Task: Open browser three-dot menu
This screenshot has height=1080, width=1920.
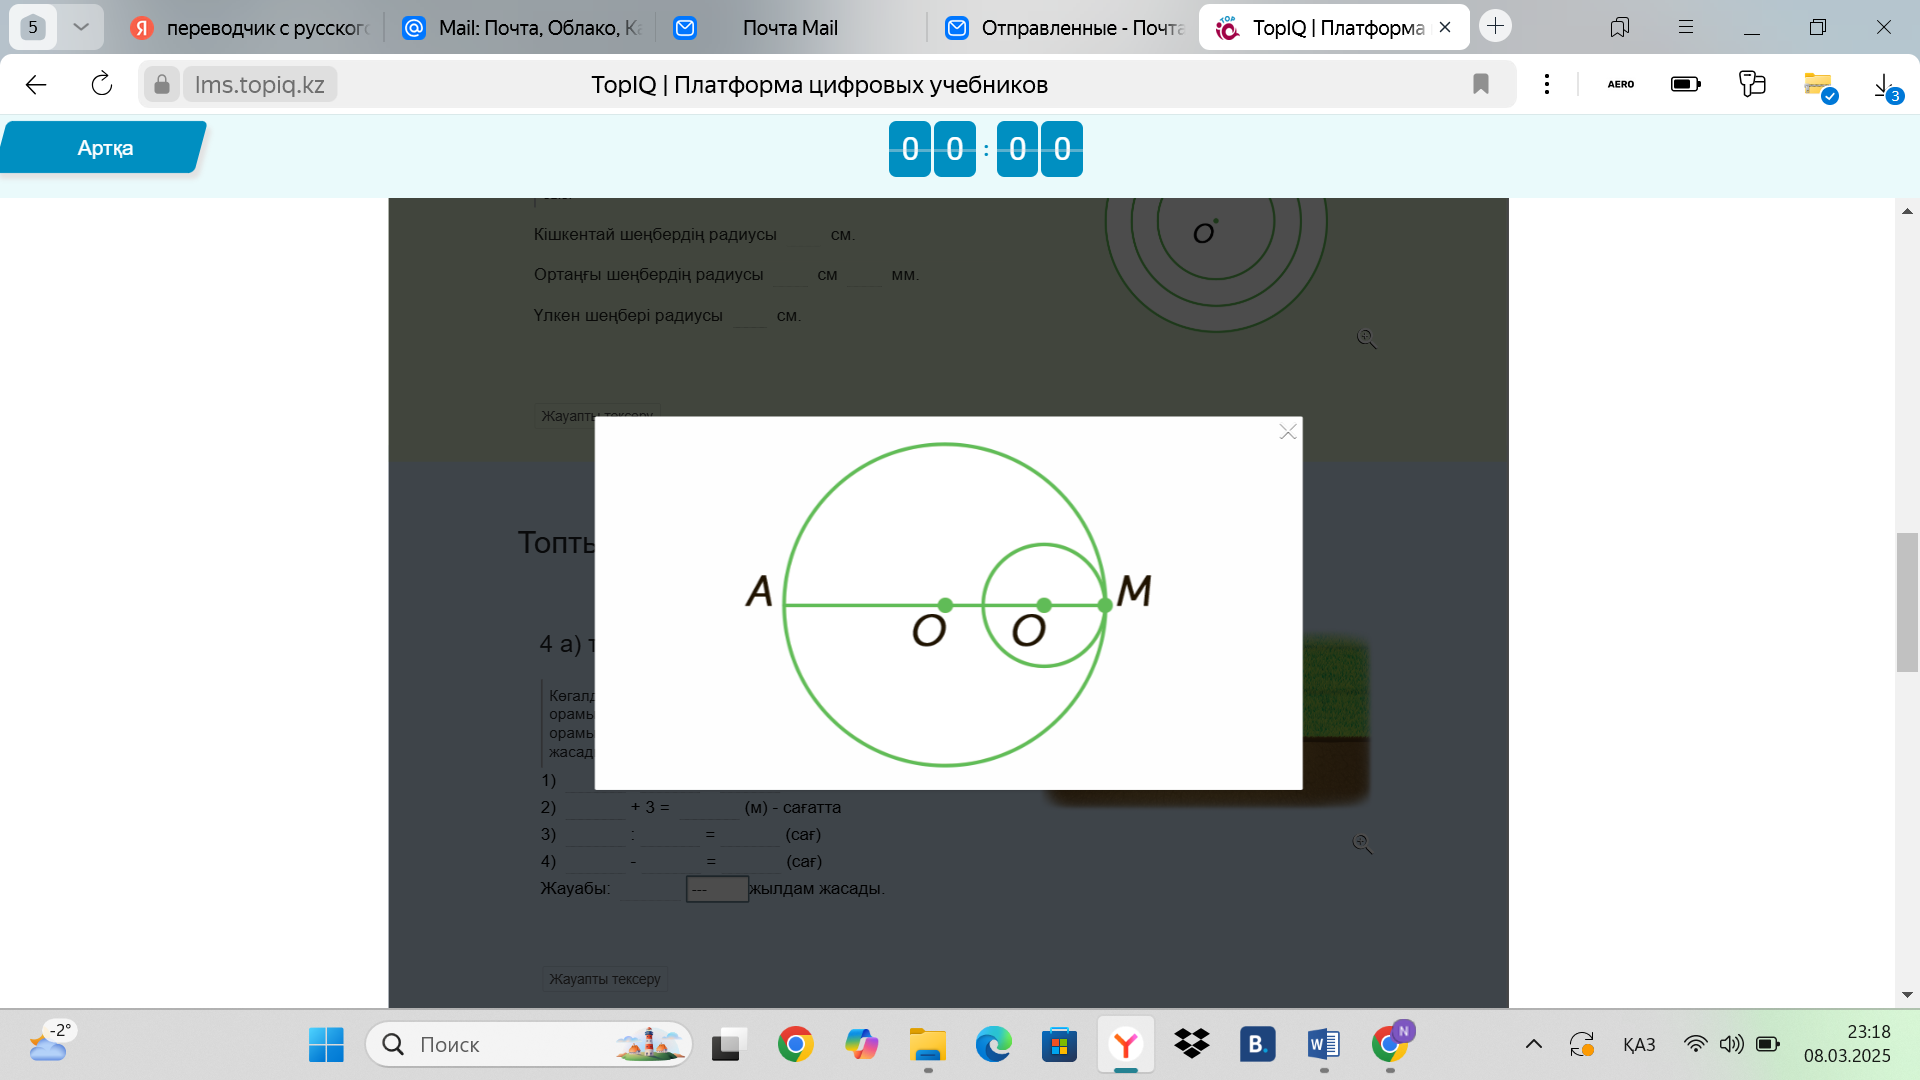Action: [1547, 85]
